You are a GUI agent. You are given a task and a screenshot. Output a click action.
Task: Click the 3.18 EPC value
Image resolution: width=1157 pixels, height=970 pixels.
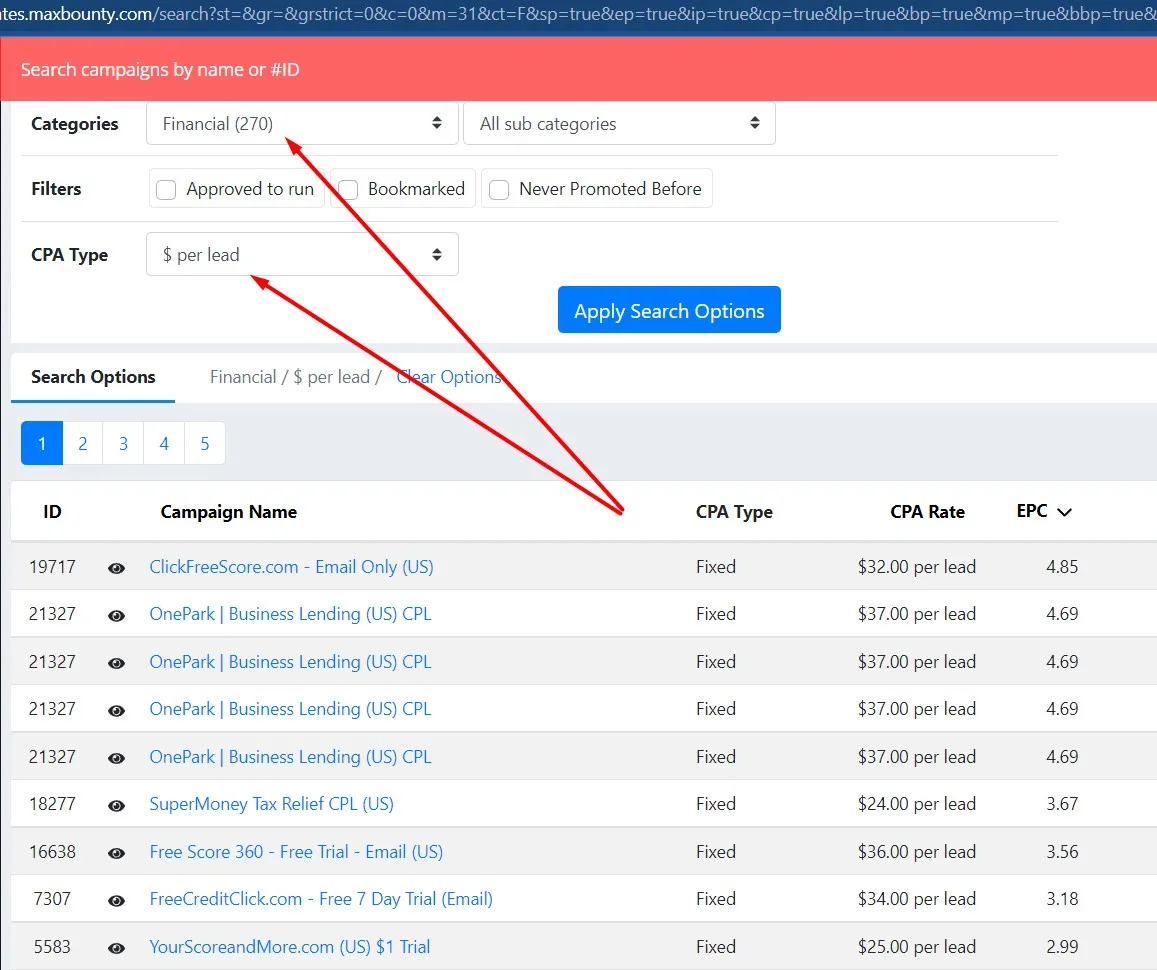click(1063, 899)
